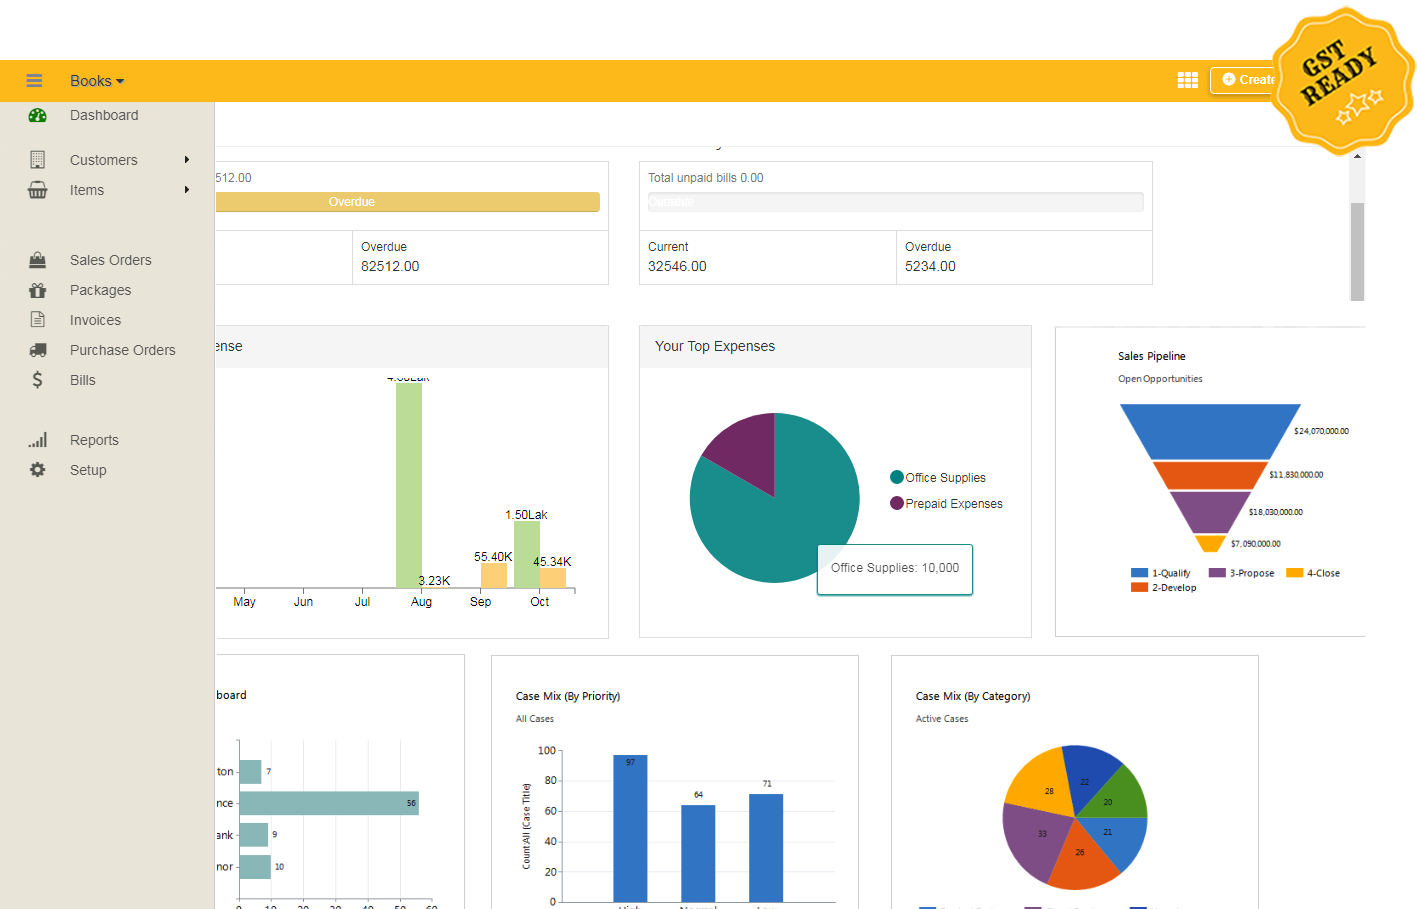The image size is (1417, 909).
Task: Expand the Customers submenu arrow
Action: (x=187, y=160)
